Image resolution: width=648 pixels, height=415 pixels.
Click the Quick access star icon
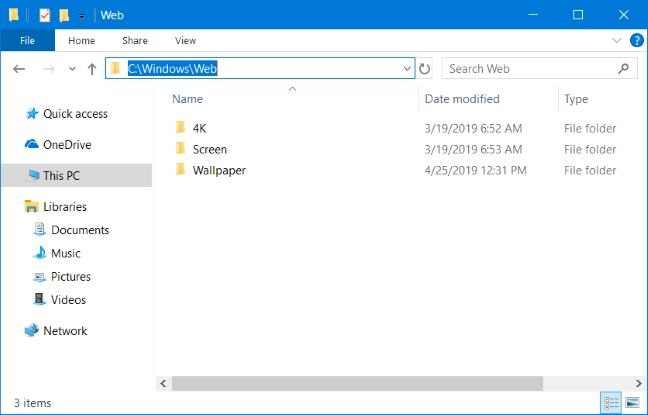32,113
